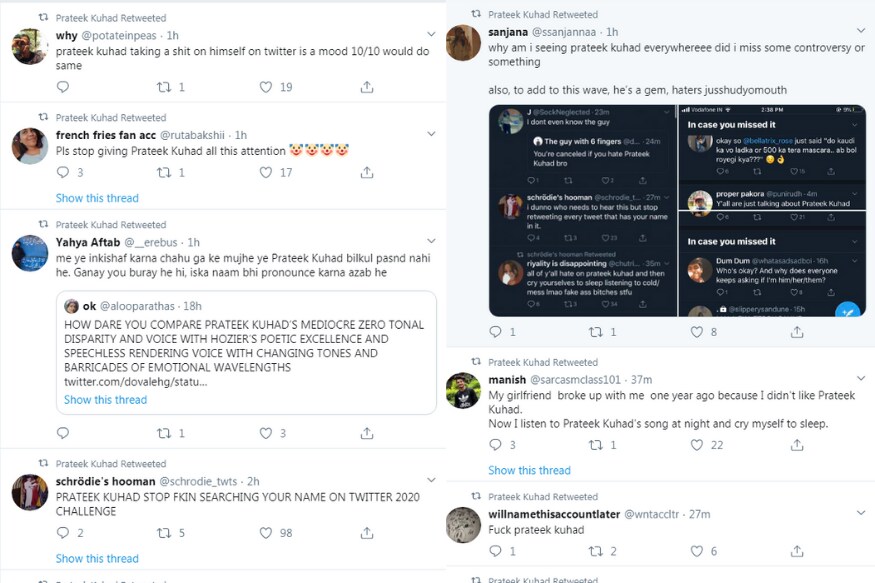Like the french fries fan acc tweet
The image size is (875, 583).
[266, 172]
